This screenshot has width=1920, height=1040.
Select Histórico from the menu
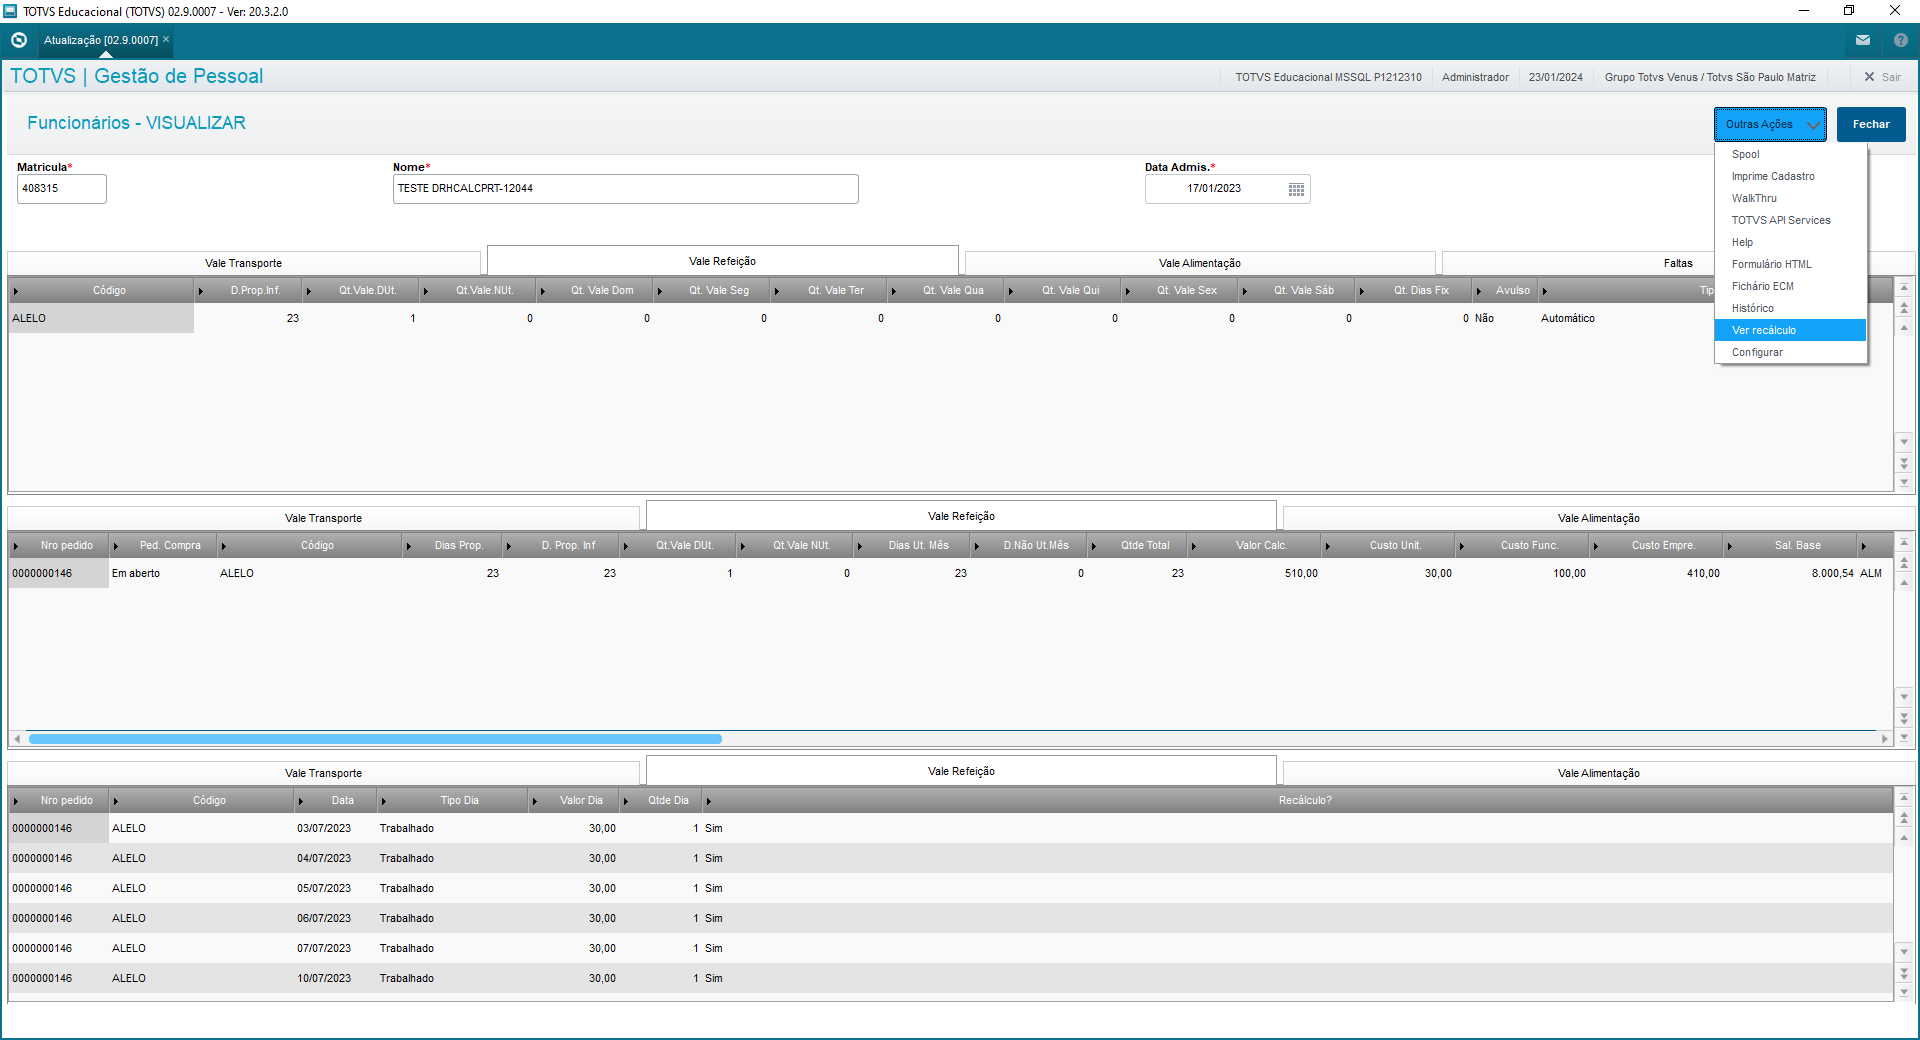coord(1790,308)
